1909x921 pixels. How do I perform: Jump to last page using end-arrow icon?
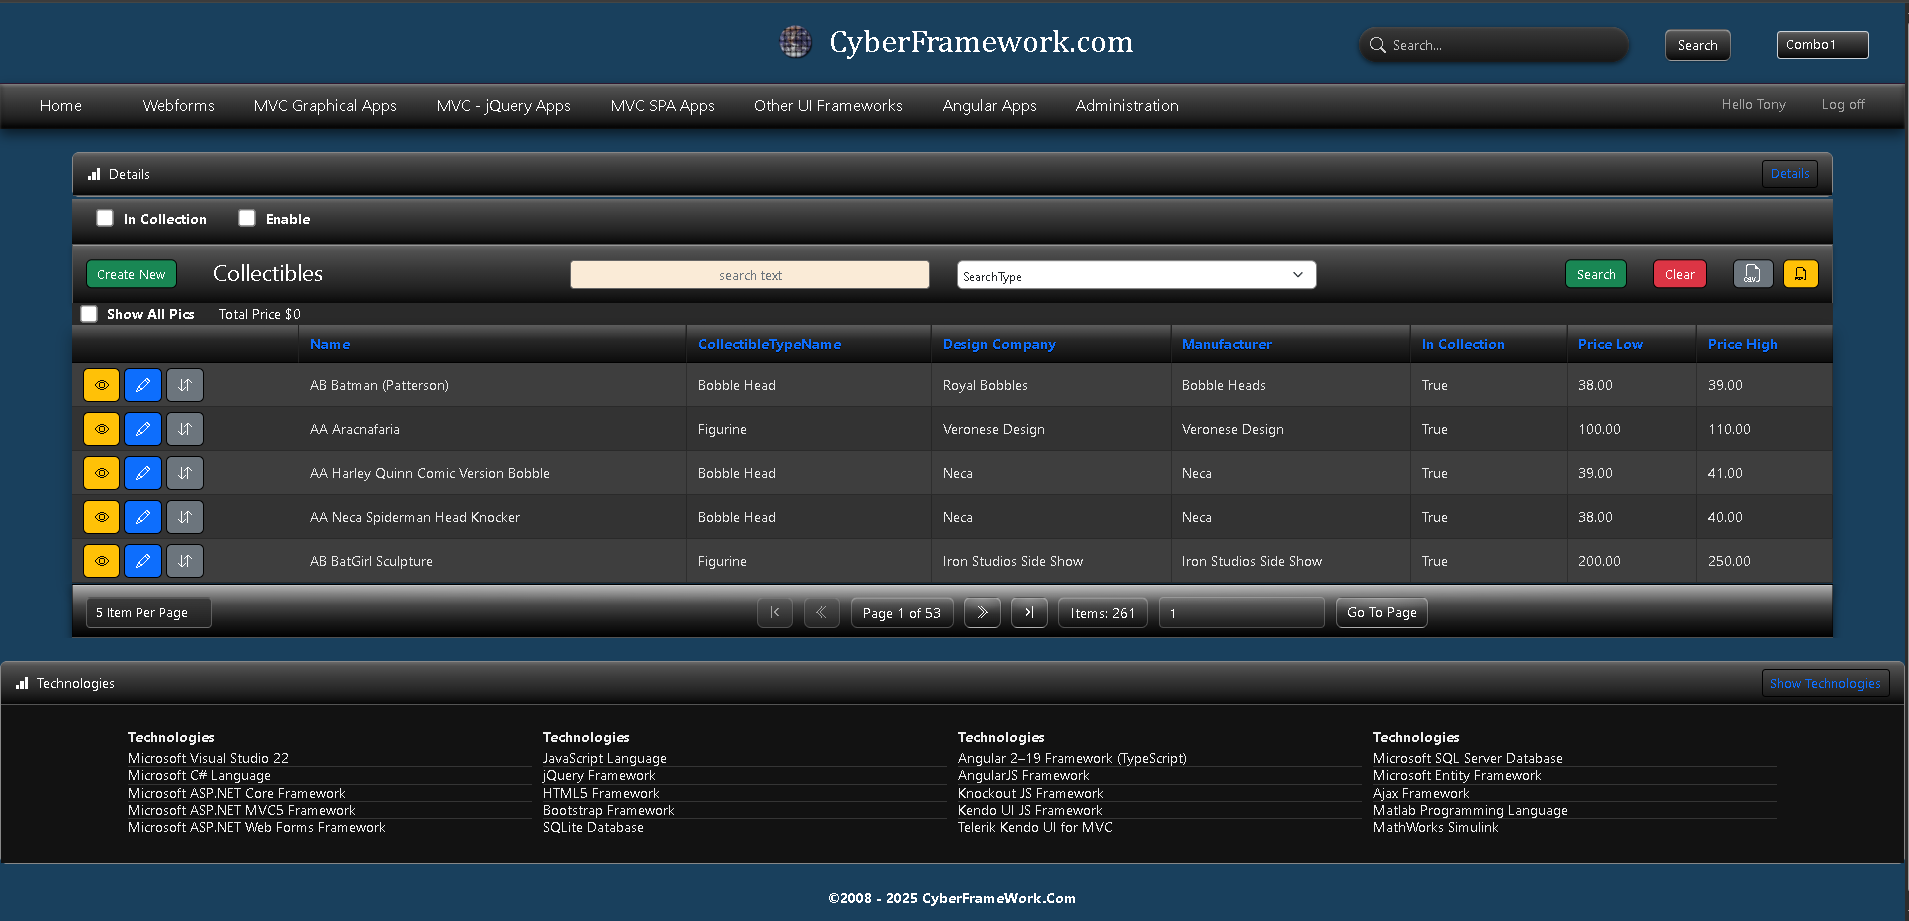tap(1028, 612)
